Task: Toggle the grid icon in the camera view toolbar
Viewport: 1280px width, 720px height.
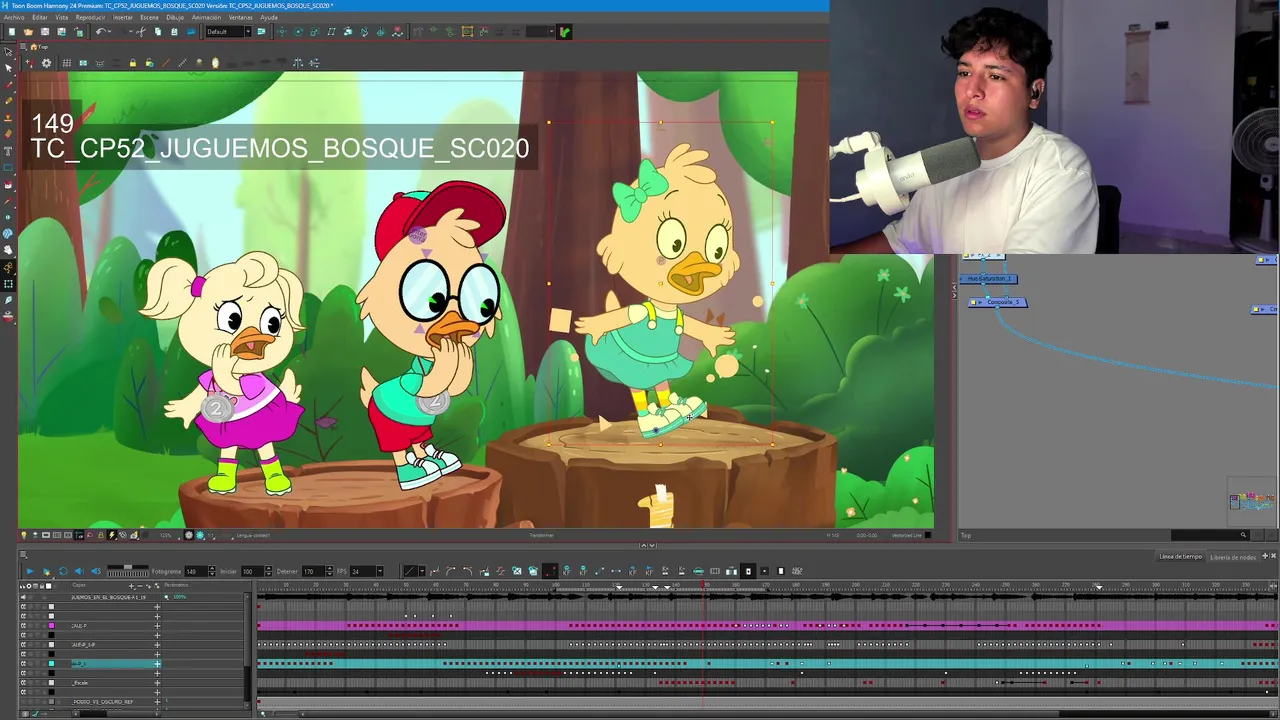Action: [67, 63]
